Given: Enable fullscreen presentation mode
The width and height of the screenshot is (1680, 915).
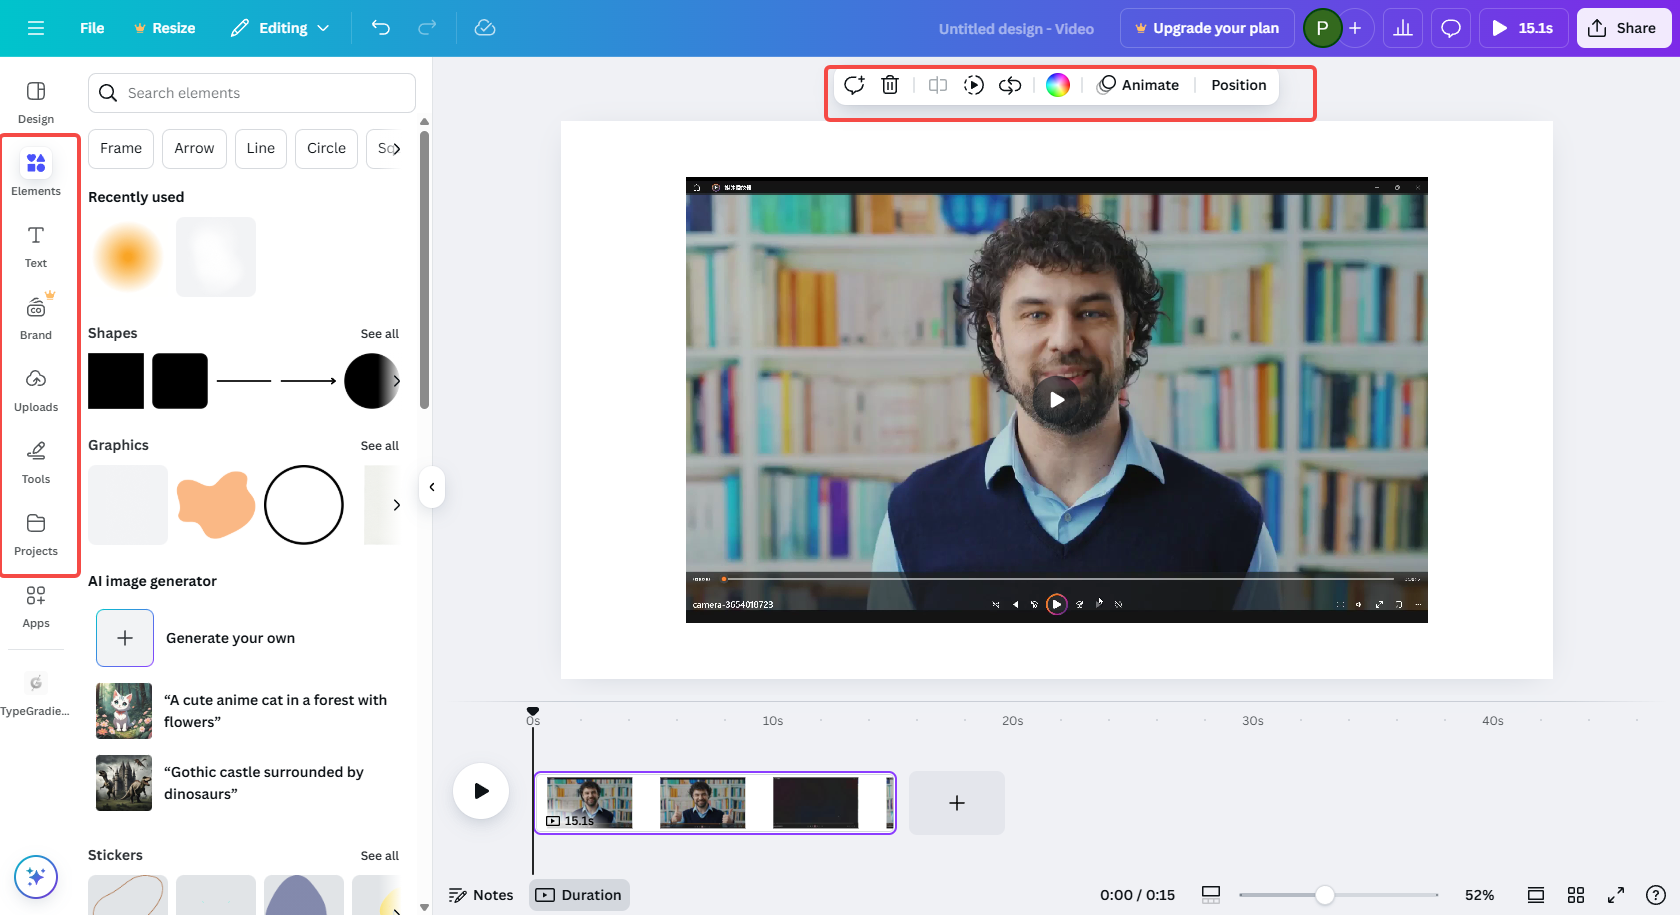Looking at the screenshot, I should click(1616, 895).
